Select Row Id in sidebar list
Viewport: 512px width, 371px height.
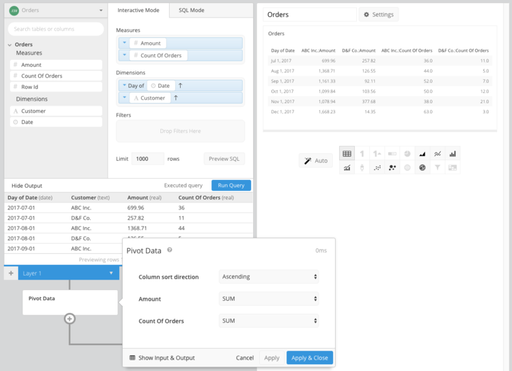(56, 87)
